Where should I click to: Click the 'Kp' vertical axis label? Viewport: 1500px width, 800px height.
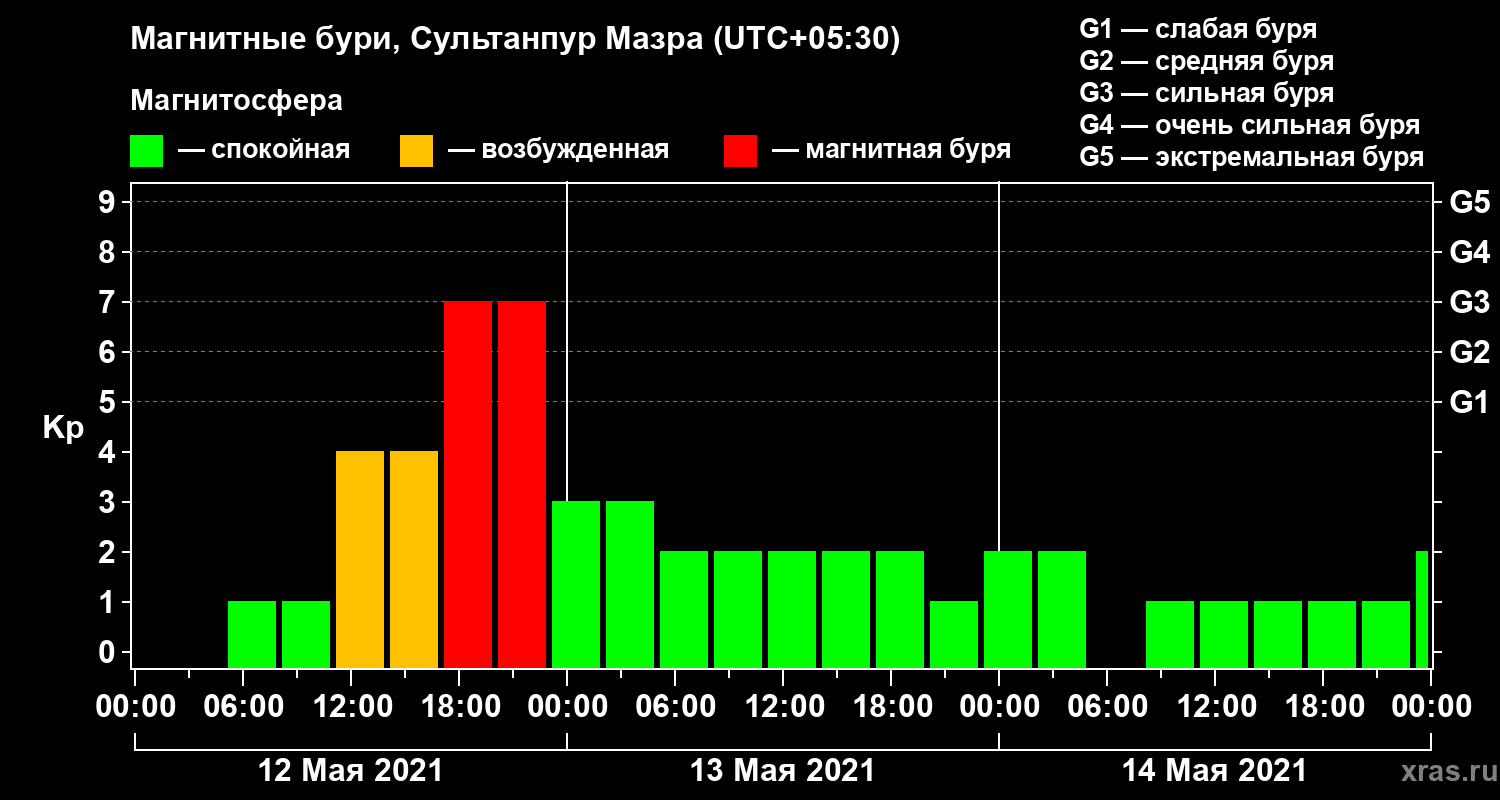point(63,427)
